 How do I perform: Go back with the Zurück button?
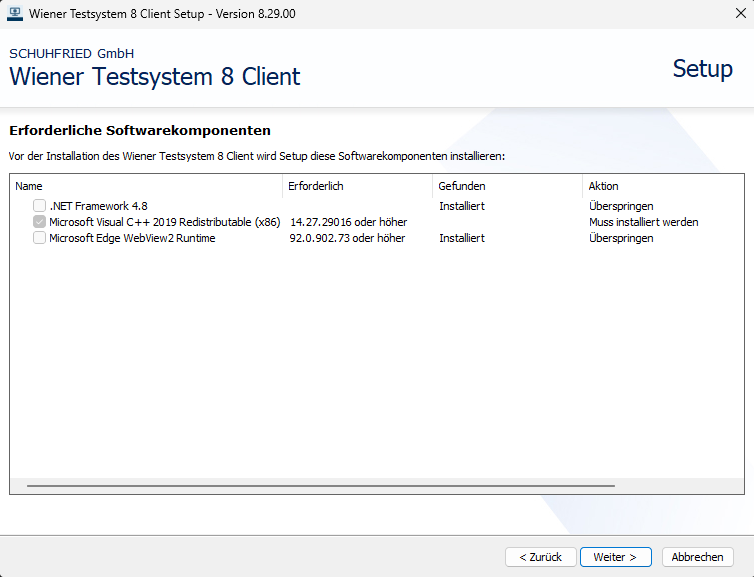click(x=540, y=557)
